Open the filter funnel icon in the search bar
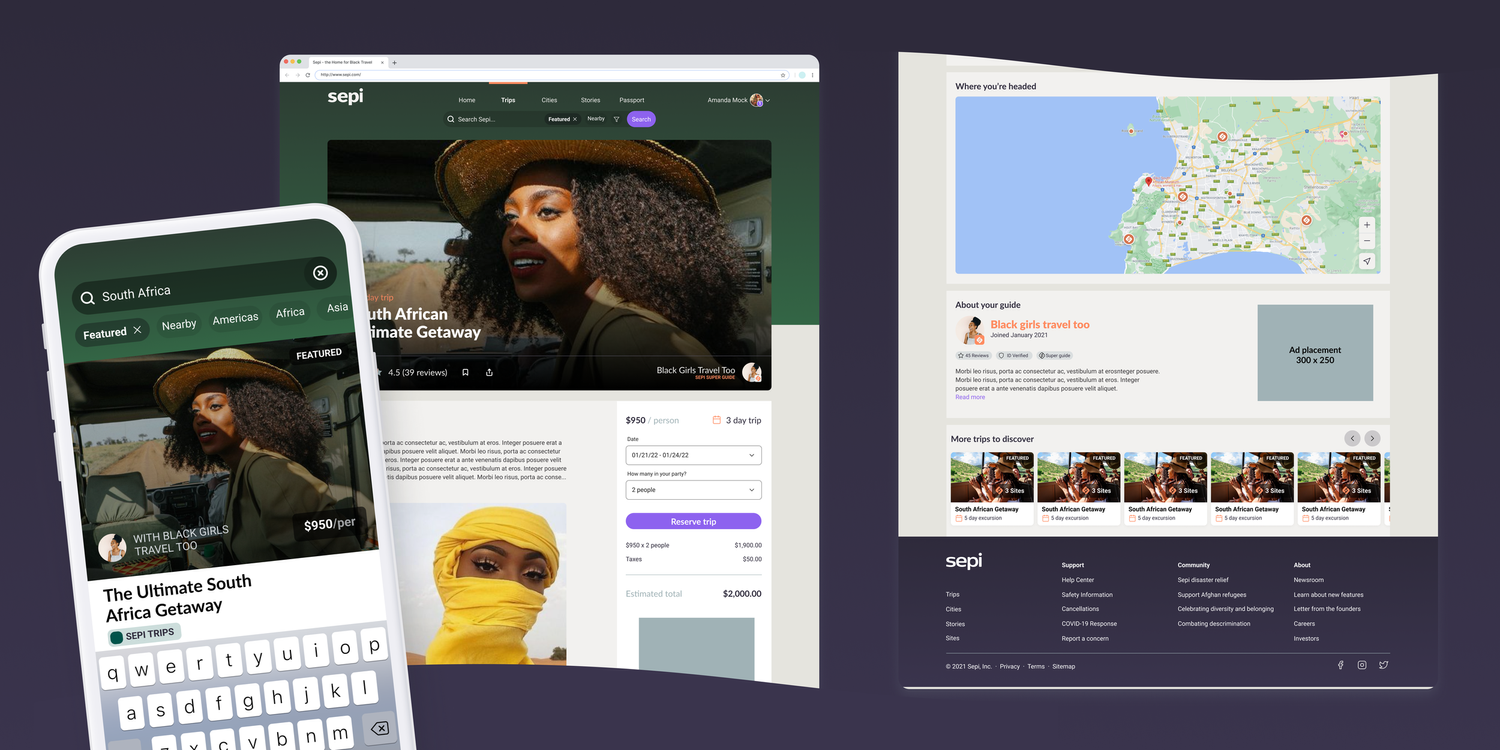 pyautogui.click(x=616, y=119)
